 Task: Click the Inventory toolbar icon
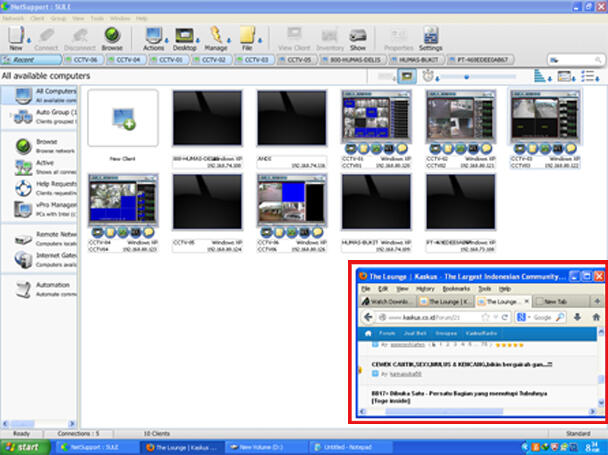coord(330,38)
